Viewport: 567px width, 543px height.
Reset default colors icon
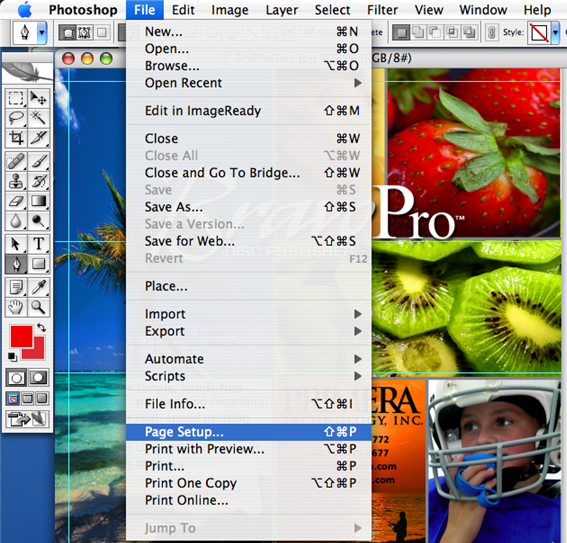point(12,356)
